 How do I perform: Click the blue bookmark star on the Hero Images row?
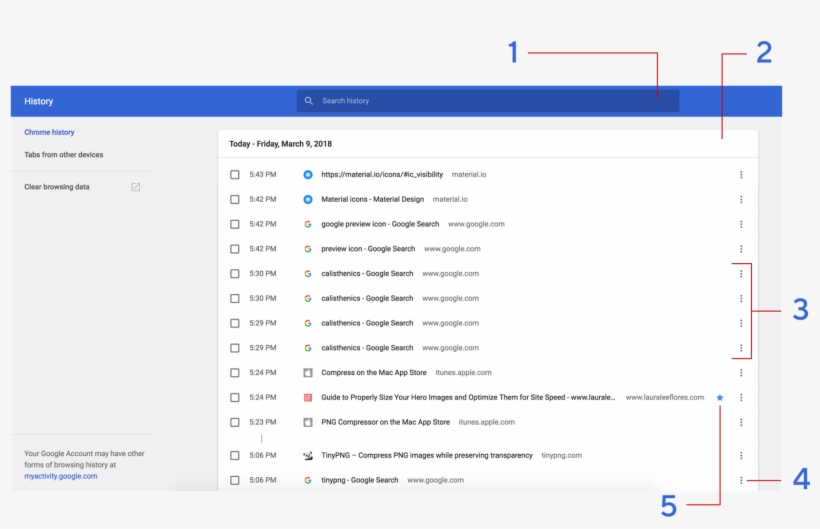tap(720, 398)
